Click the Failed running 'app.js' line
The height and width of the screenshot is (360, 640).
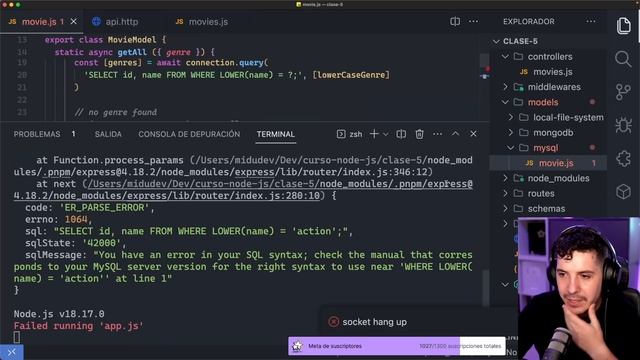coord(78,326)
